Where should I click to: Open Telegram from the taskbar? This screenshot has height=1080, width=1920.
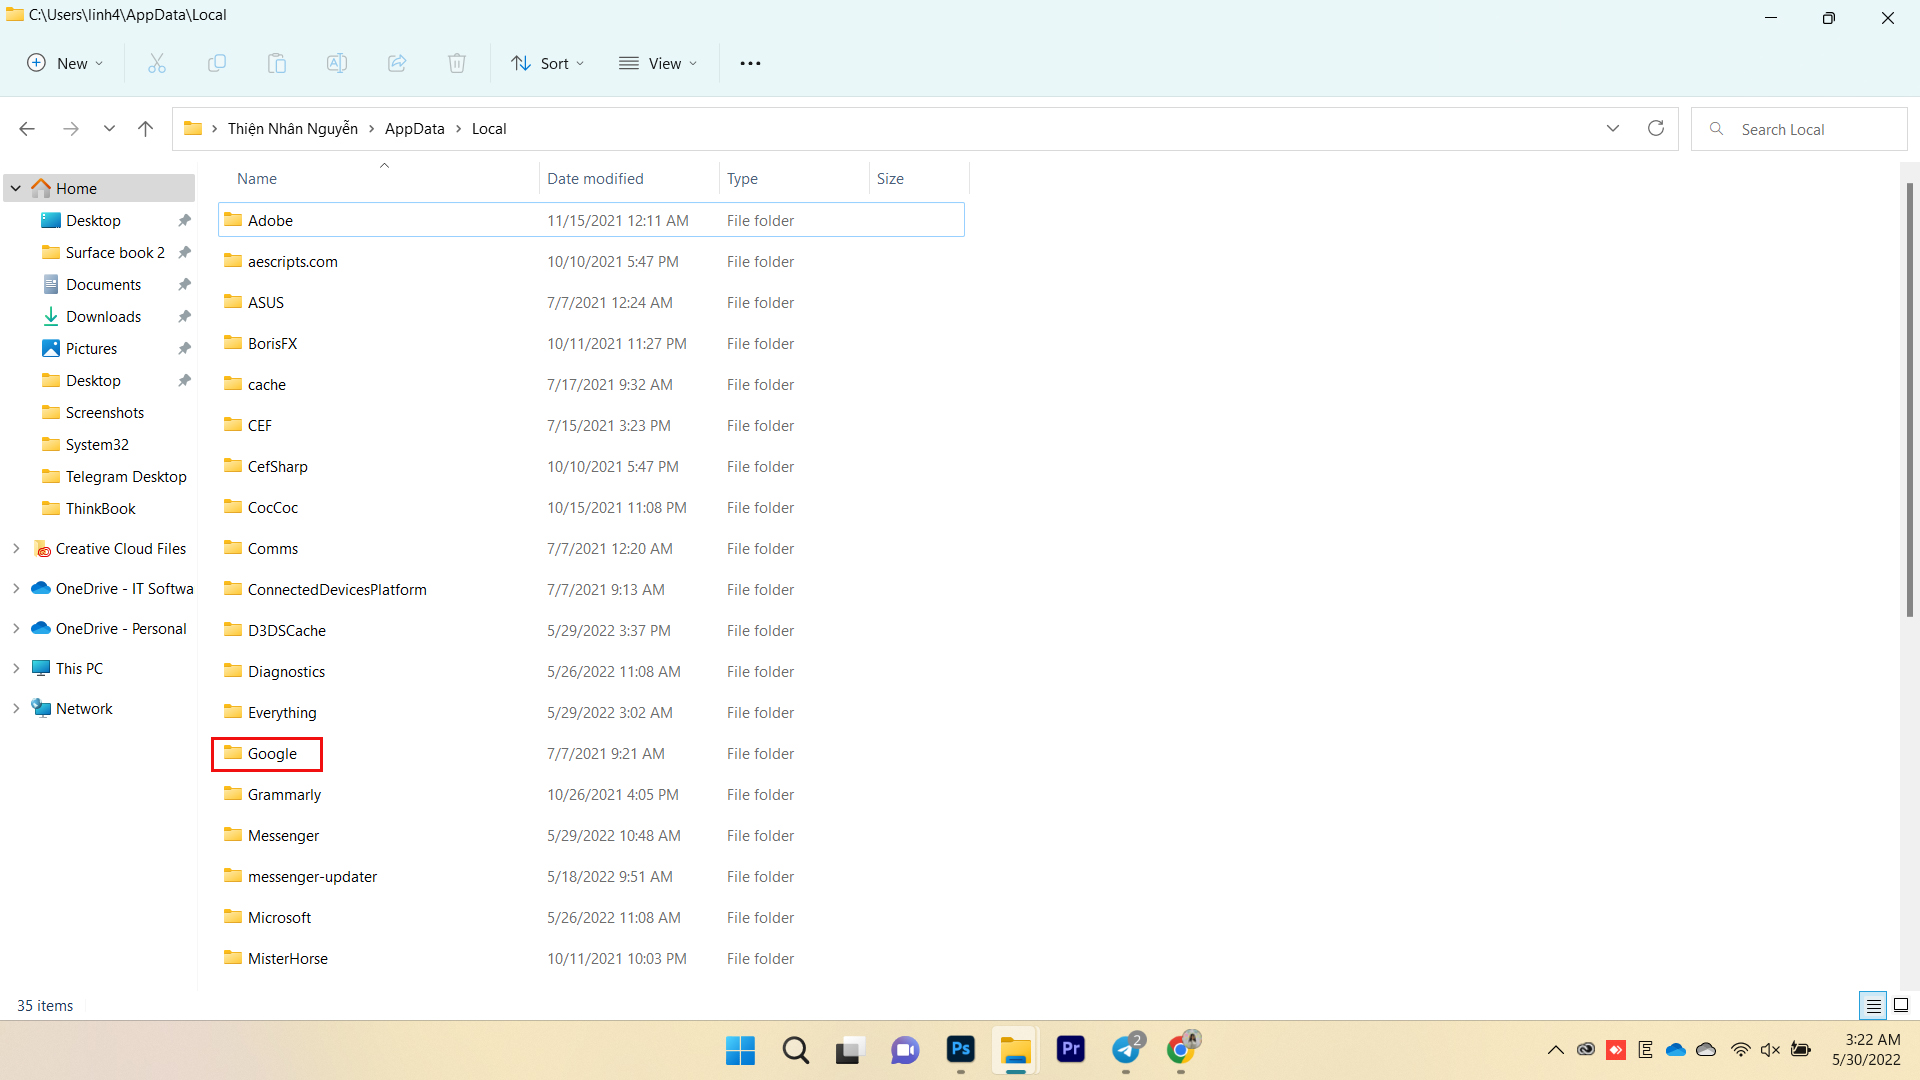point(1126,1050)
